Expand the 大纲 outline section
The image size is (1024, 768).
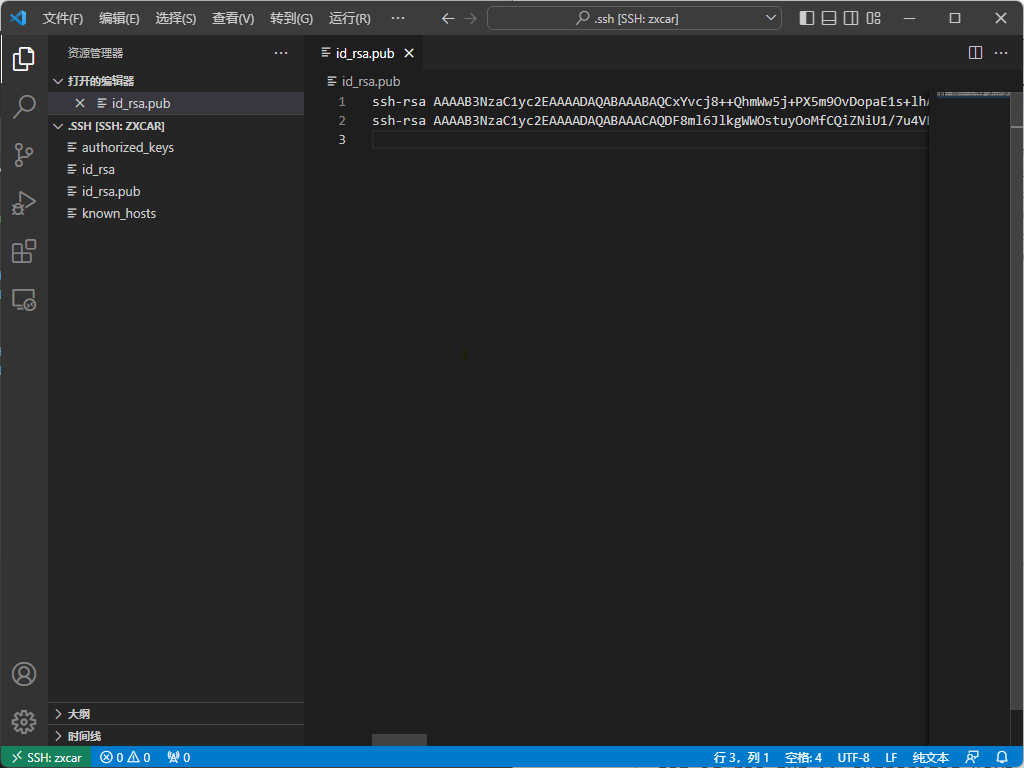pyautogui.click(x=78, y=714)
